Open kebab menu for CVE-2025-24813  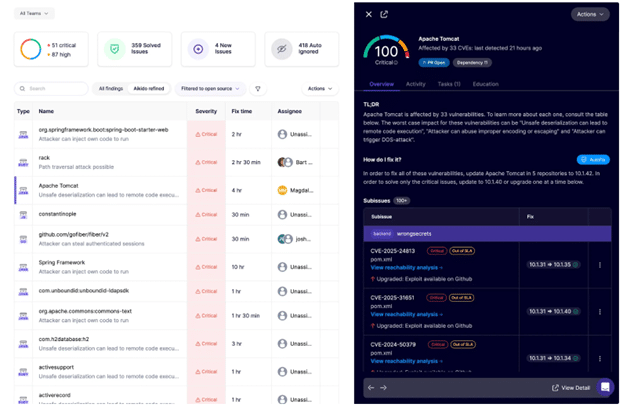(600, 265)
